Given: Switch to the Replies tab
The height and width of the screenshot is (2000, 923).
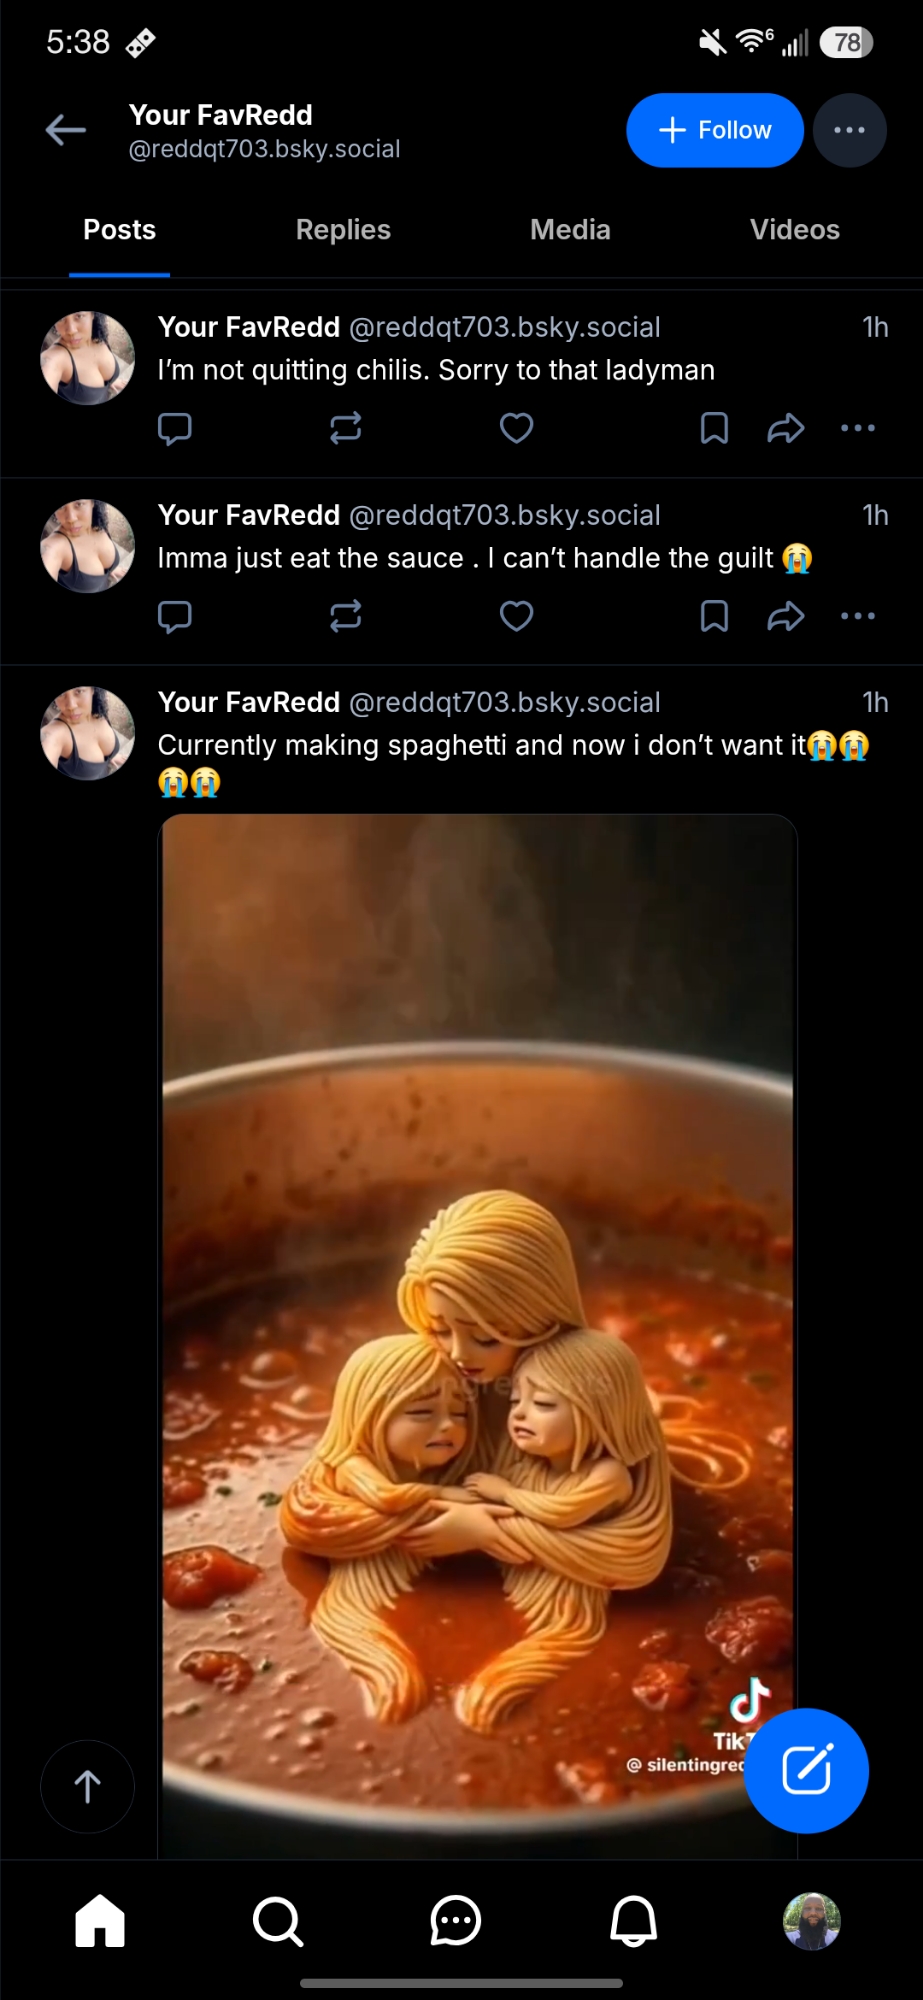Looking at the screenshot, I should [x=343, y=230].
